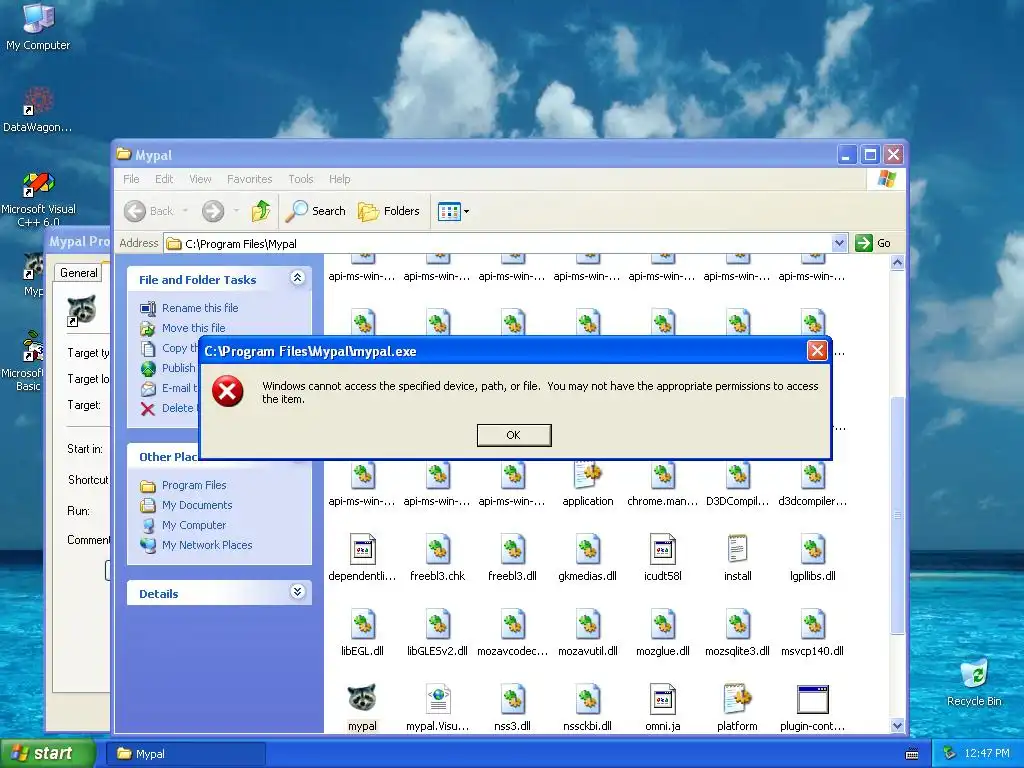Open My Computer under Other Places

(194, 525)
